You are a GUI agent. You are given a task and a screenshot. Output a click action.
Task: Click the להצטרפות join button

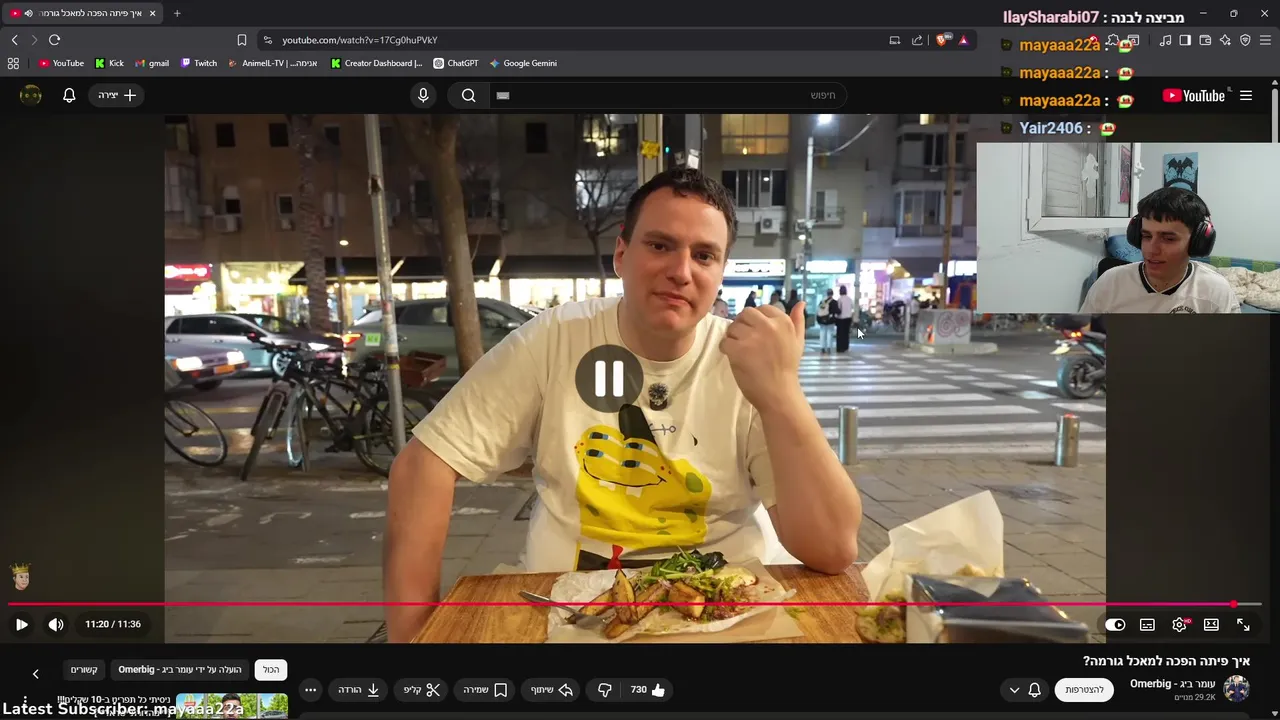1084,689
